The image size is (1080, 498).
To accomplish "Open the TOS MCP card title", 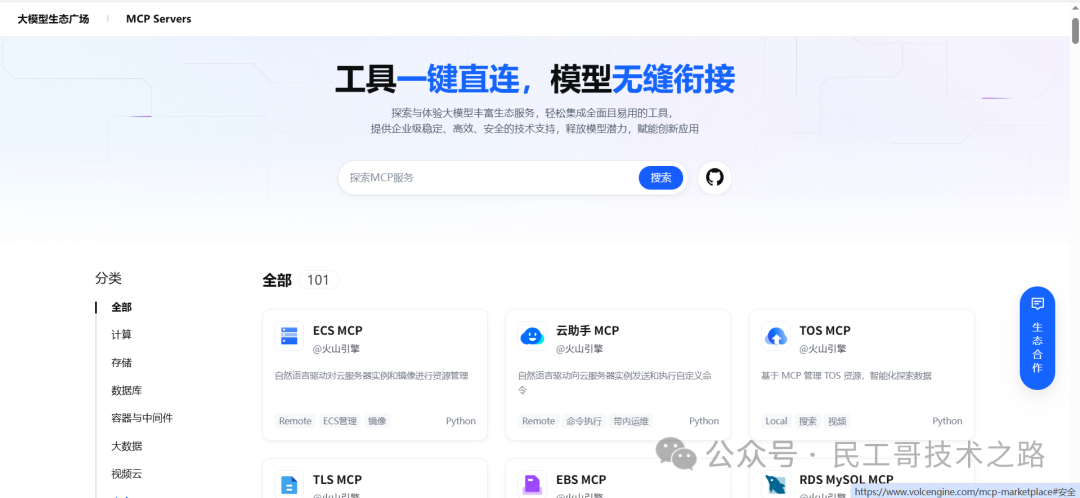I will point(824,331).
